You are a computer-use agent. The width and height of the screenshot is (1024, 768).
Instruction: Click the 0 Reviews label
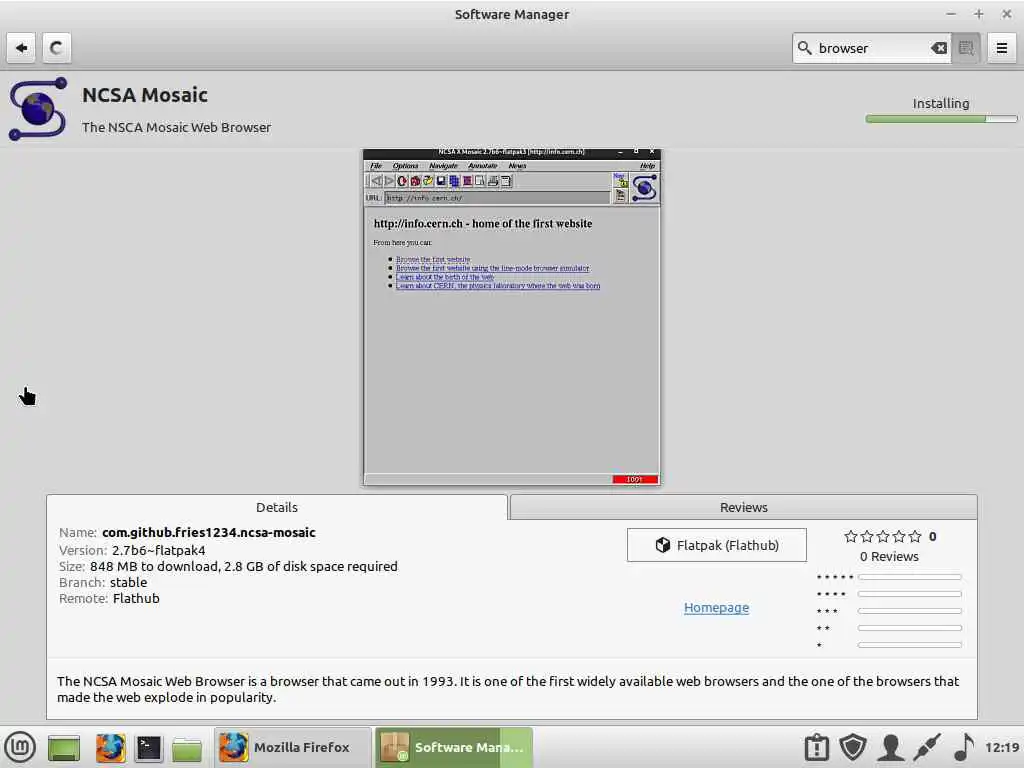[x=889, y=556]
